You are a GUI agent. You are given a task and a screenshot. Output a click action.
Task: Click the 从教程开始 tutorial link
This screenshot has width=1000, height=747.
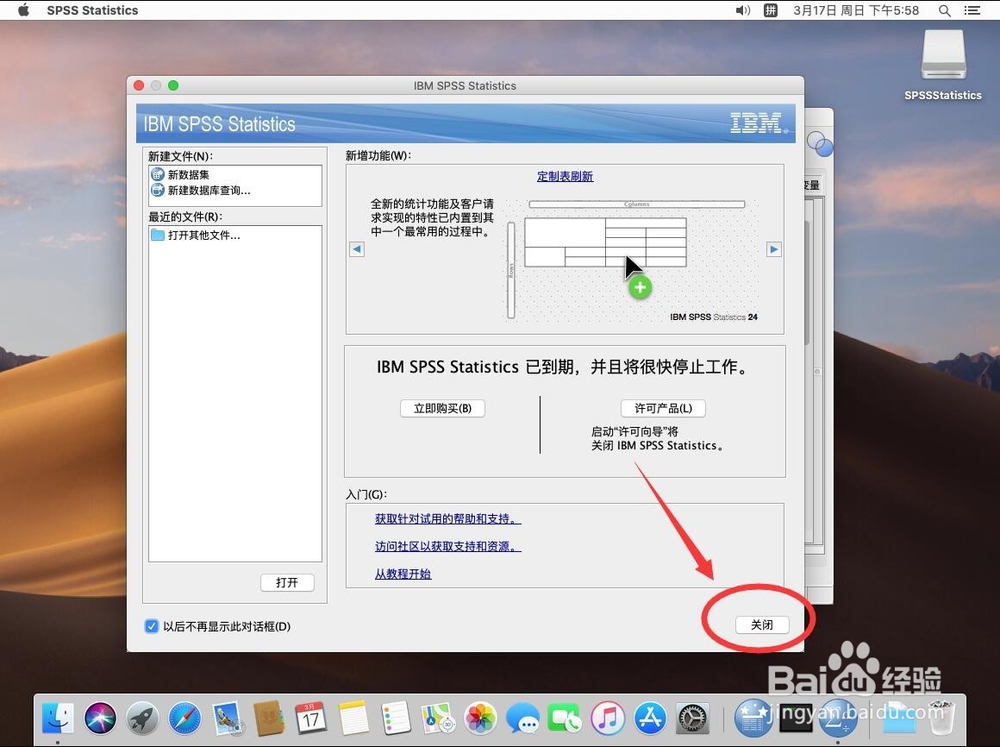[402, 574]
